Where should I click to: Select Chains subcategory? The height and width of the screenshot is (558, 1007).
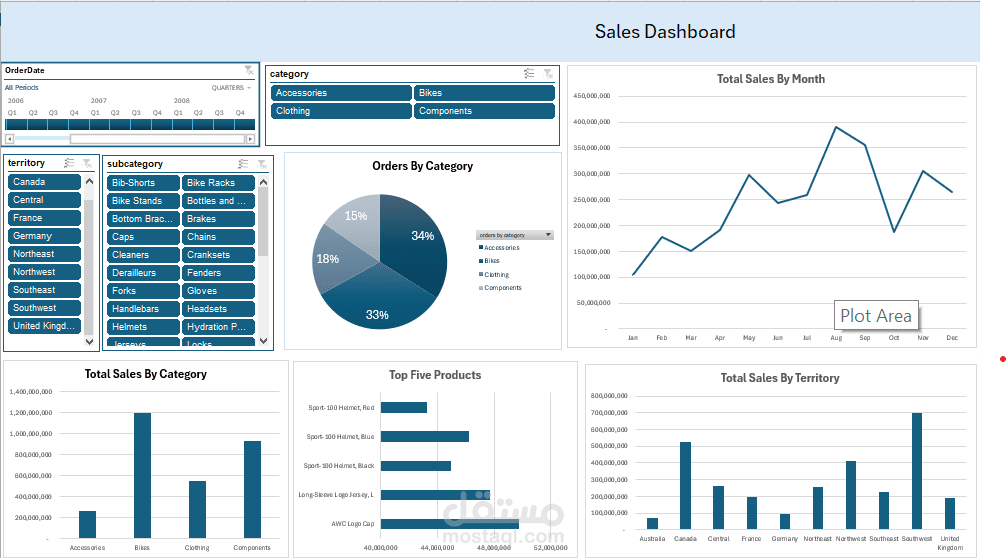tap(218, 237)
